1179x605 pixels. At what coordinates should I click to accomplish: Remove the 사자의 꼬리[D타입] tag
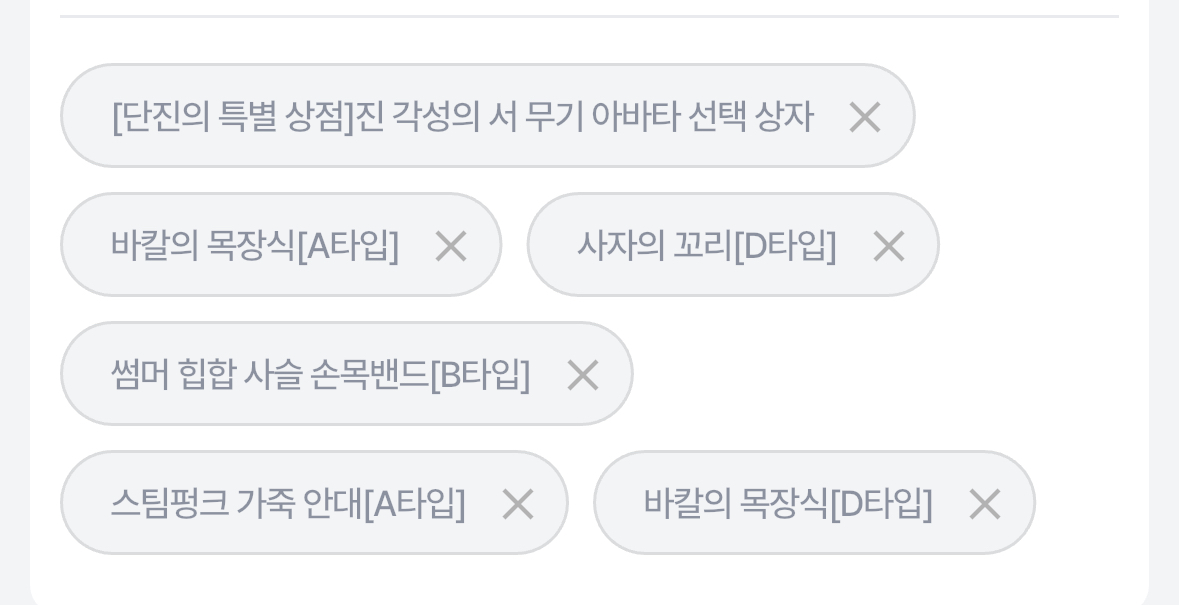888,246
